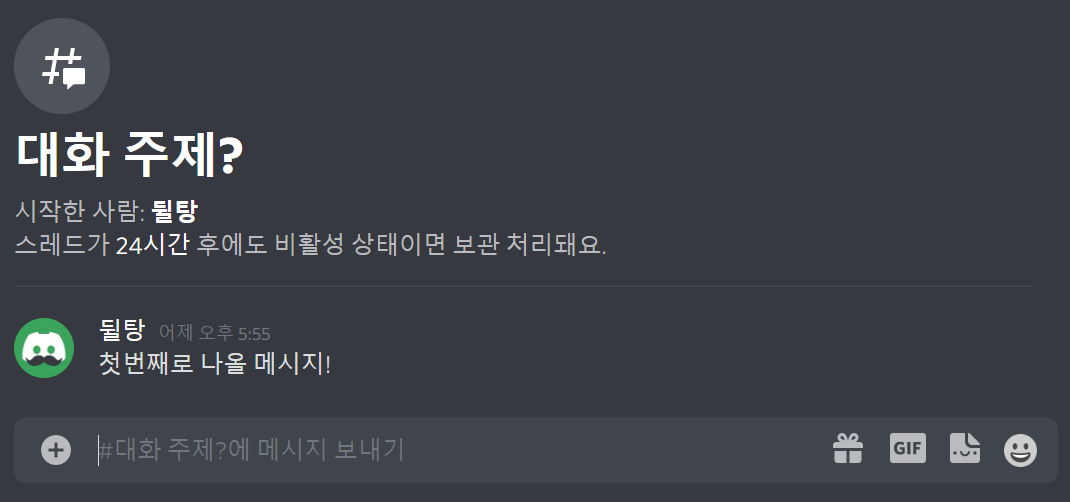The height and width of the screenshot is (502, 1070).
Task: Open the attachment plus button menu
Action: pos(56,450)
